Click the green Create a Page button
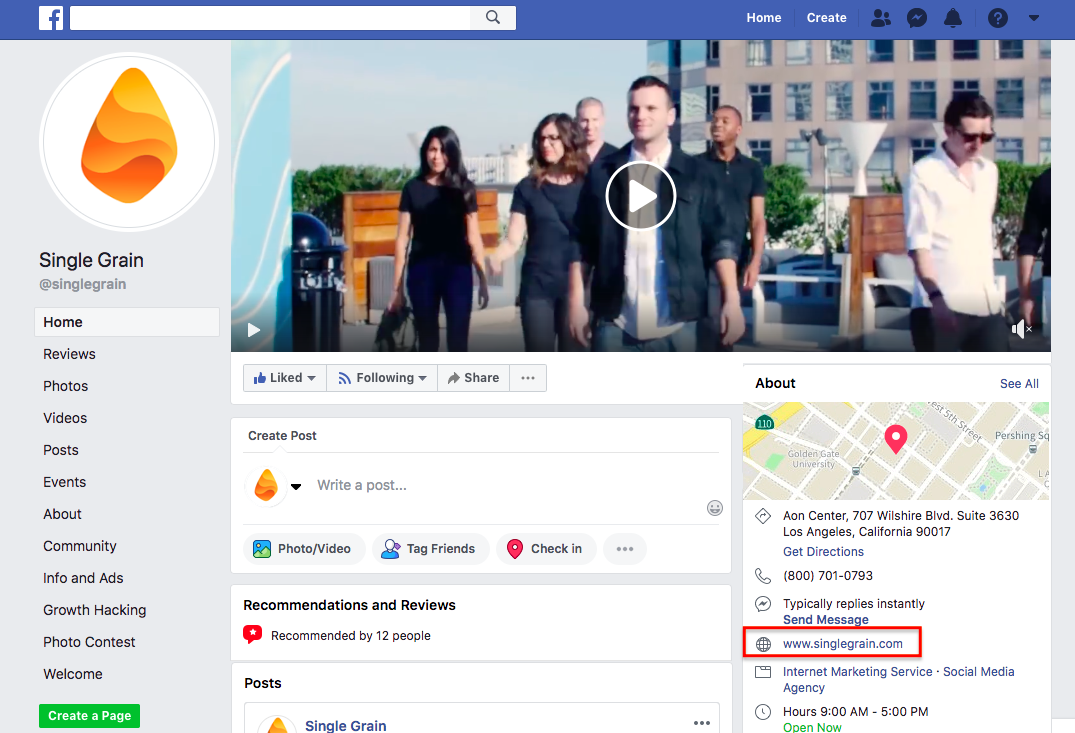 click(89, 716)
